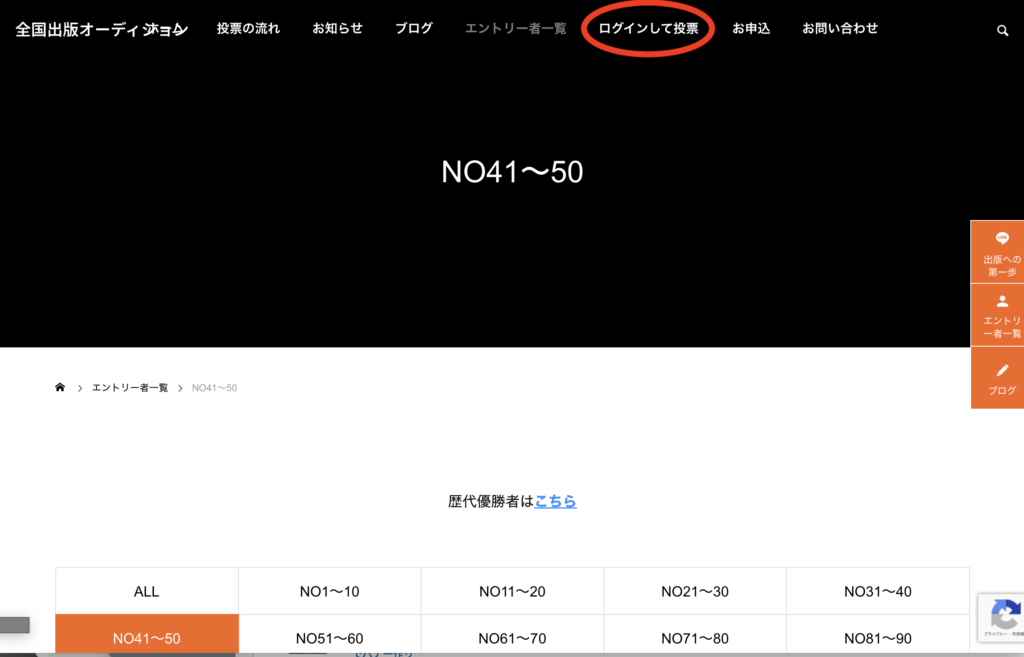Image resolution: width=1024 pixels, height=657 pixels.
Task: Click エントリー者一覧 in the breadcrumb
Action: coord(130,388)
